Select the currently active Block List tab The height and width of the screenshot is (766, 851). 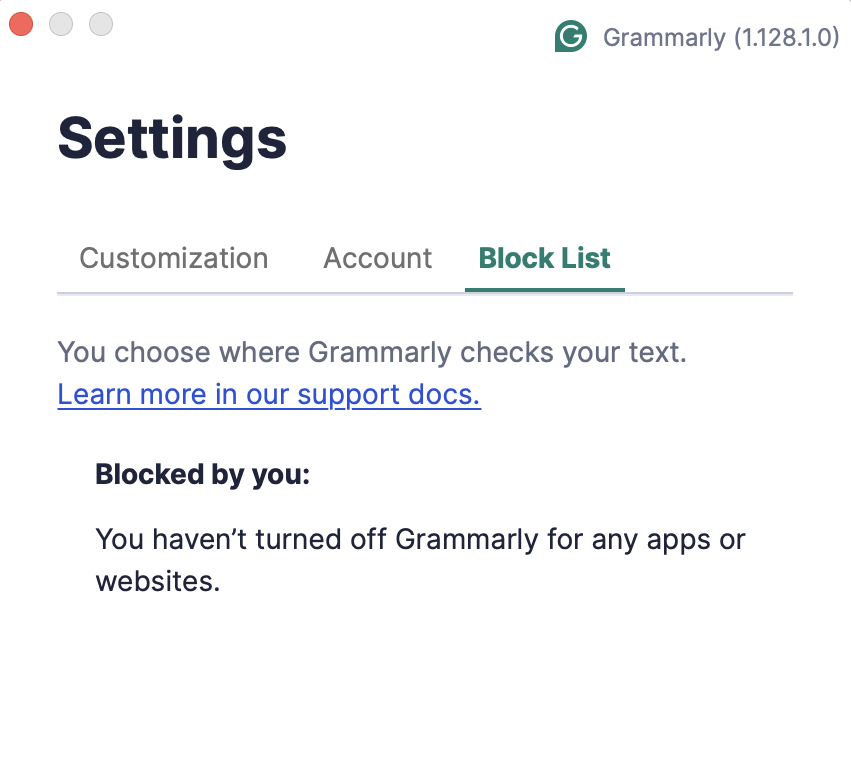coord(544,258)
